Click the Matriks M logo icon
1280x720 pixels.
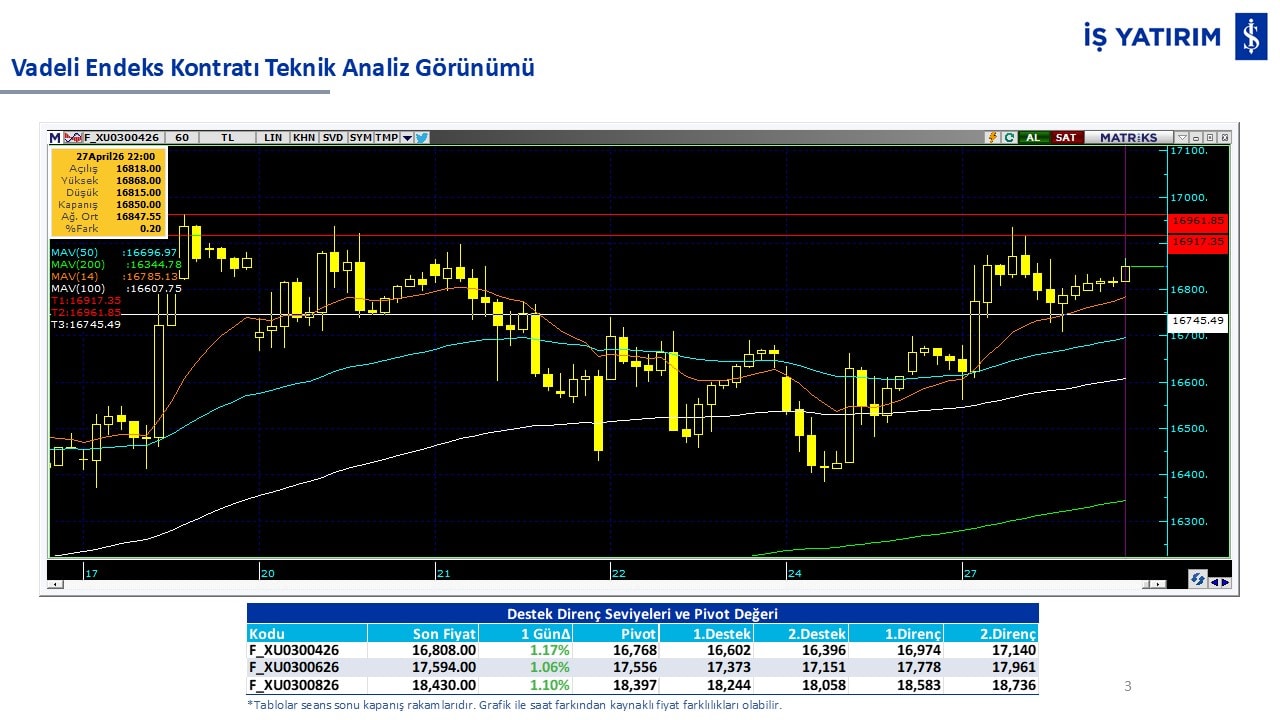(x=55, y=138)
